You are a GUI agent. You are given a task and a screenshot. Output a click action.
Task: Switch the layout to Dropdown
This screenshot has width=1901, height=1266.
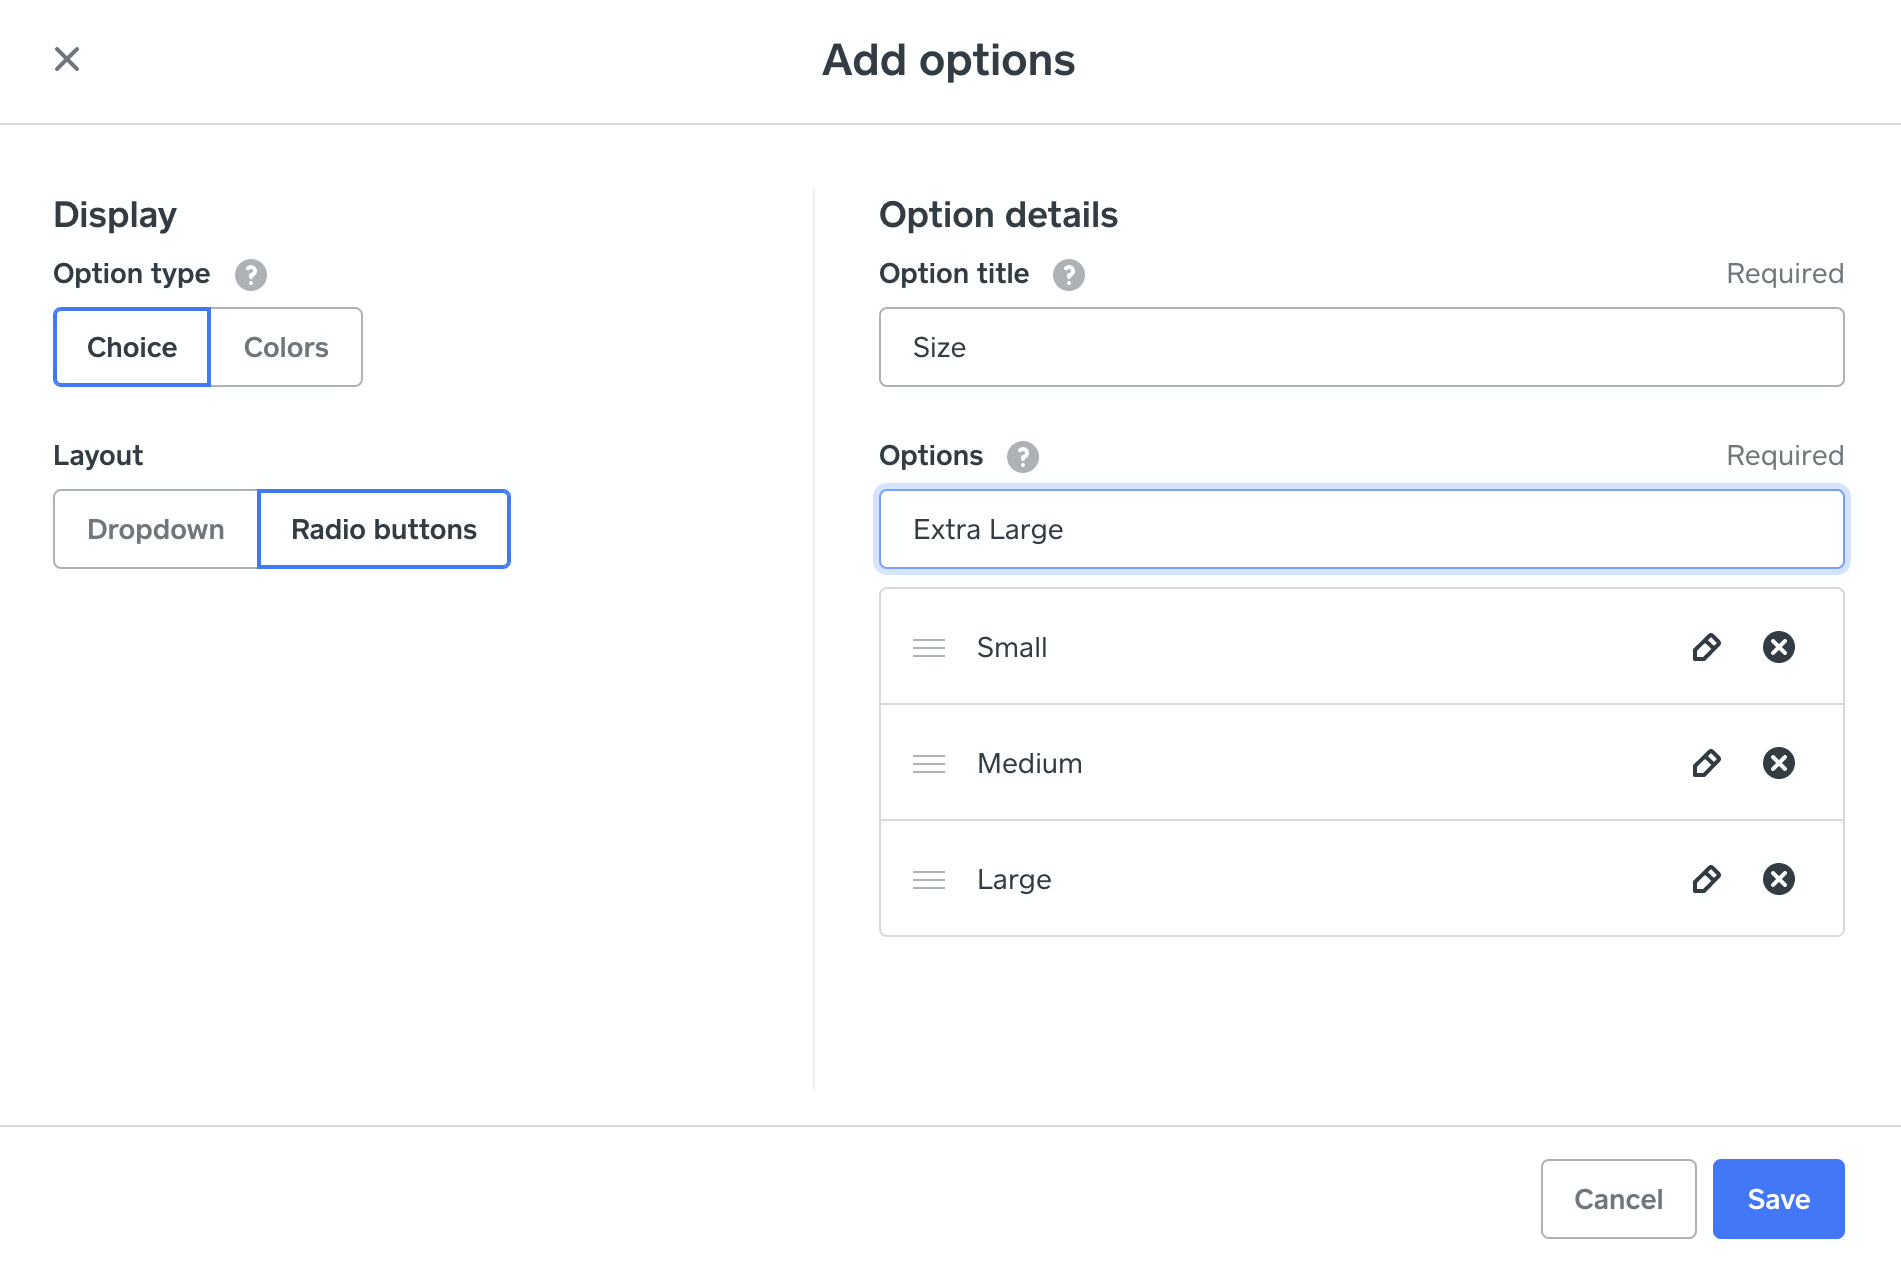pyautogui.click(x=156, y=529)
